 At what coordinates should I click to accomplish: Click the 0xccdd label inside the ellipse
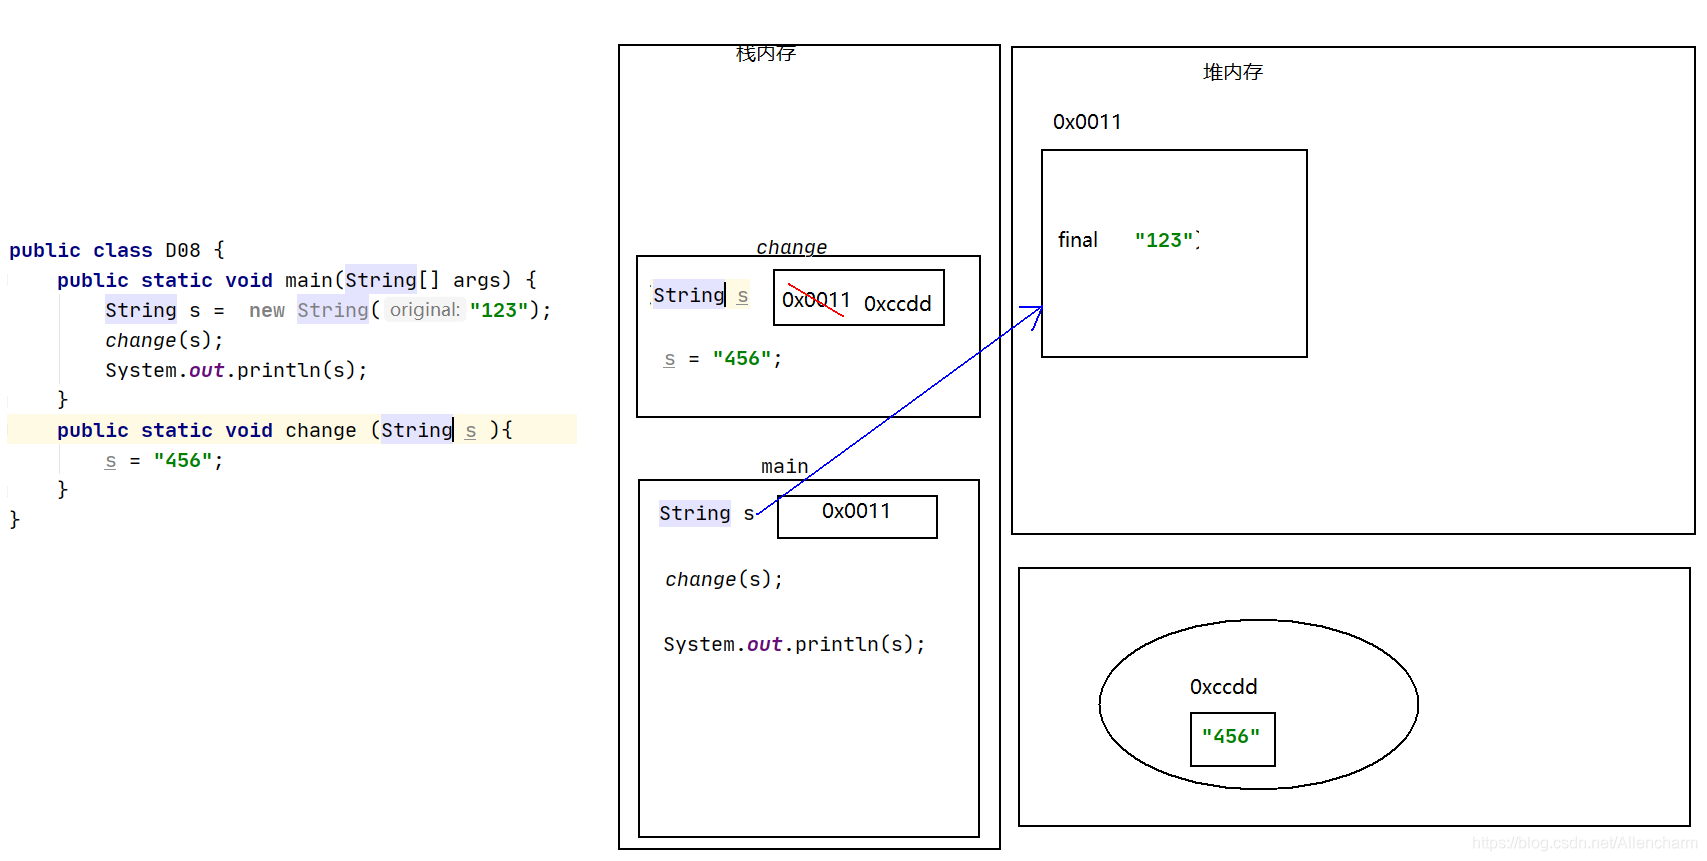coord(1223,687)
